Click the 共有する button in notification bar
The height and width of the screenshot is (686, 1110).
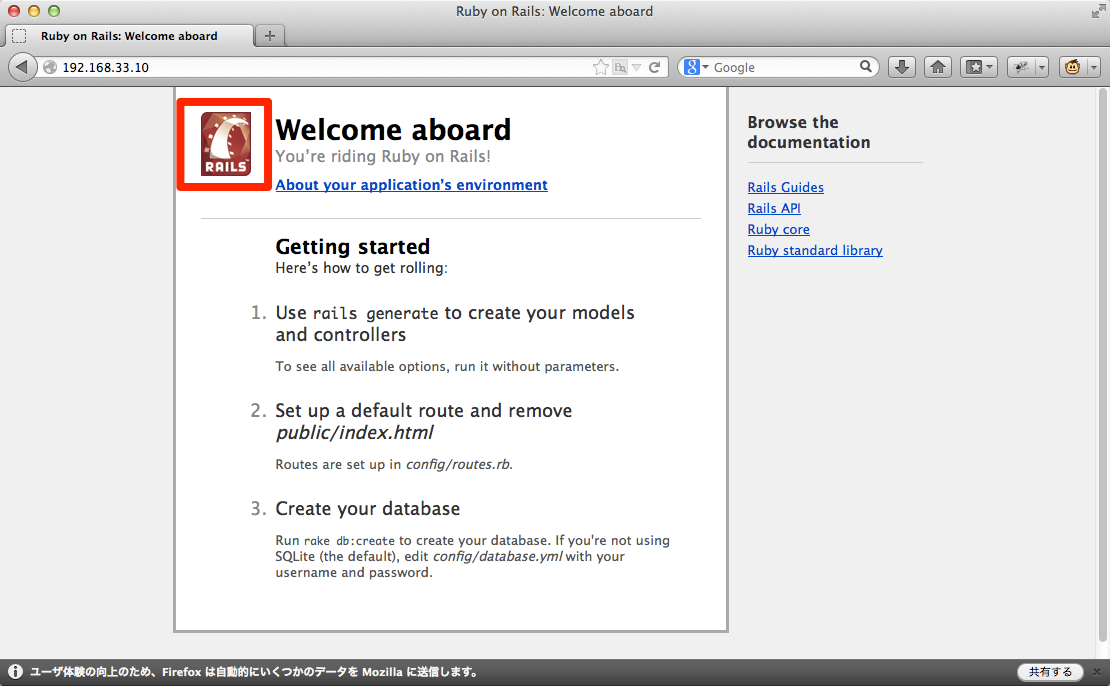pos(1051,672)
